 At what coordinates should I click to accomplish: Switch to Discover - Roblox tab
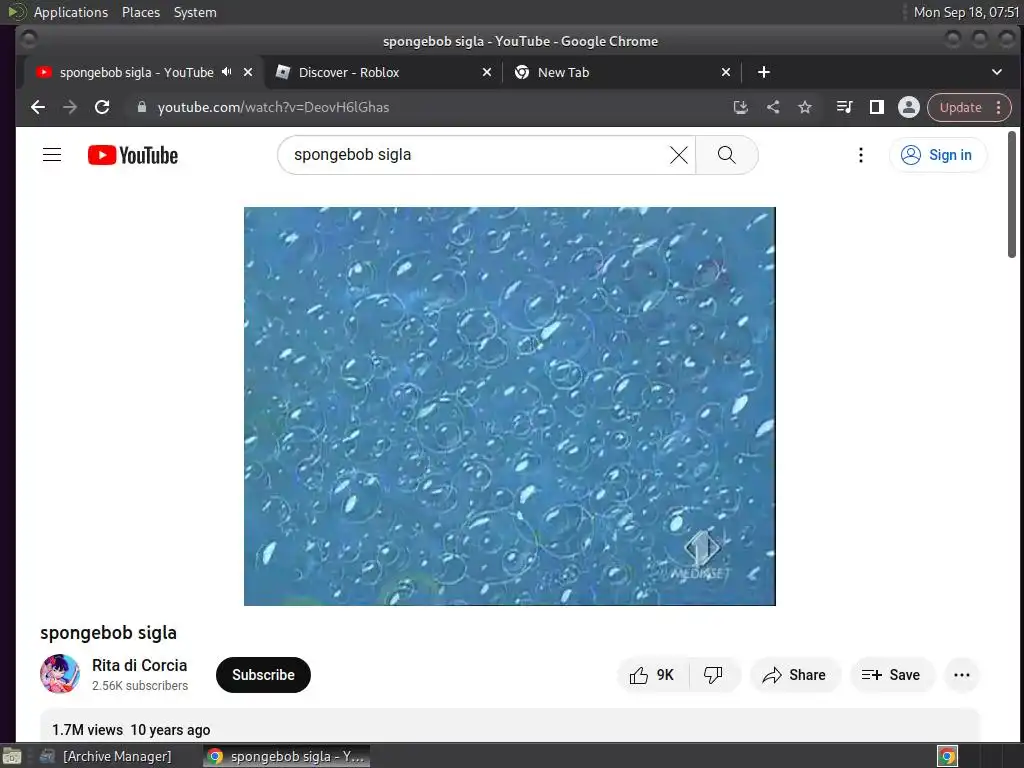[383, 72]
